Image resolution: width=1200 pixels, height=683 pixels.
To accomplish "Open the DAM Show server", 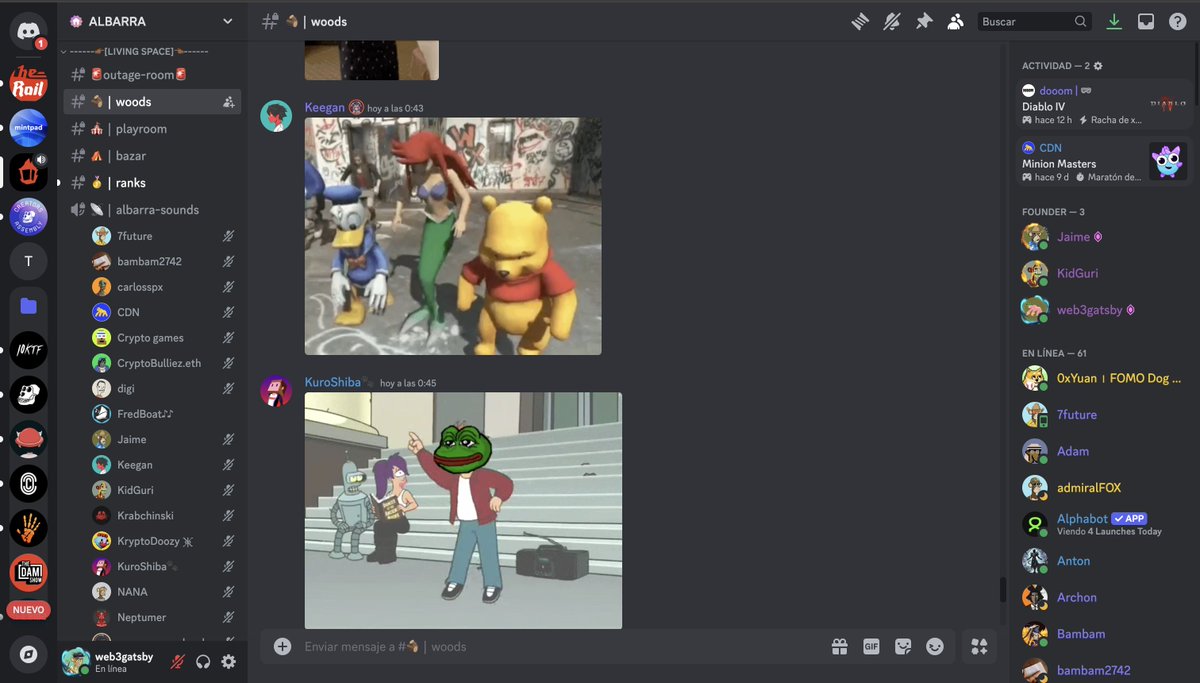I will [28, 573].
